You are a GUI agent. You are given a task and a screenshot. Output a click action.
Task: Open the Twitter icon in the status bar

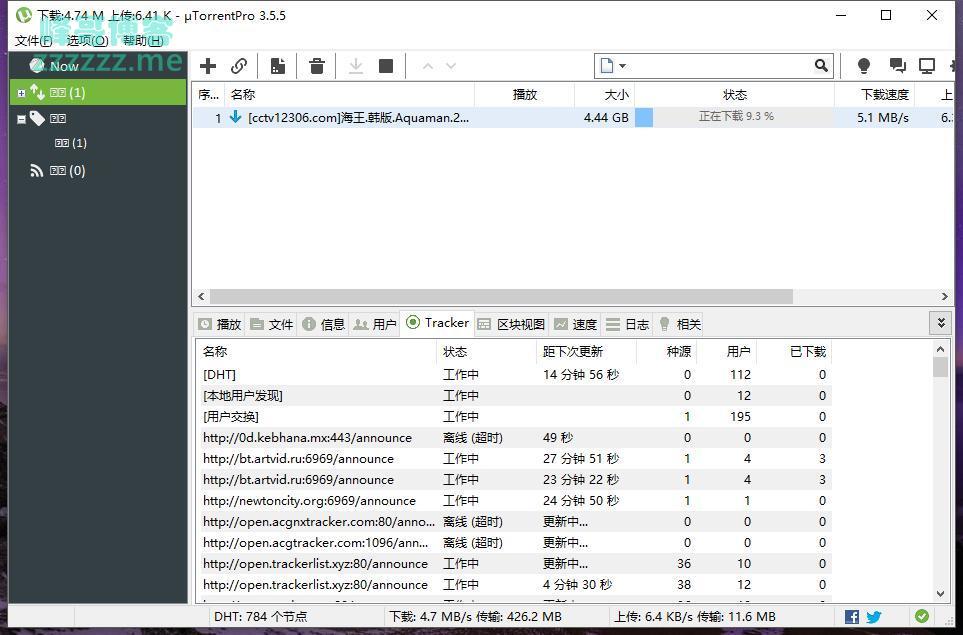pos(873,617)
